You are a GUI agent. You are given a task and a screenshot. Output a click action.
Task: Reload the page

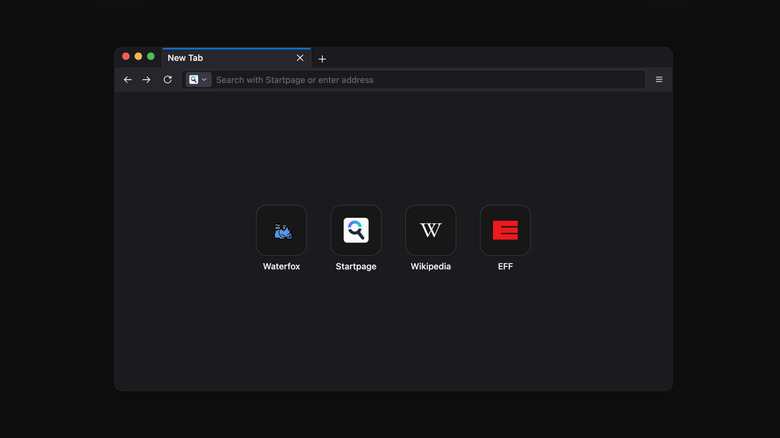click(168, 80)
